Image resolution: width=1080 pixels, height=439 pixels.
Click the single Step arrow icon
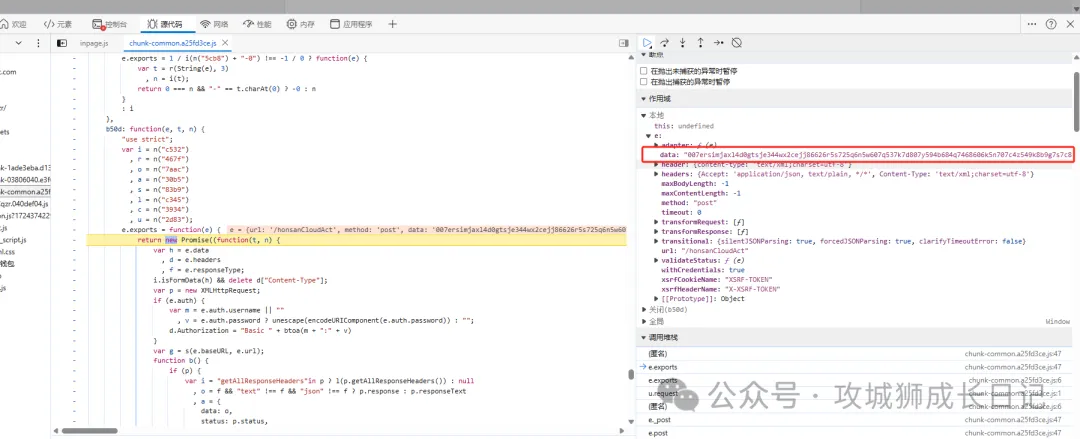pos(718,42)
